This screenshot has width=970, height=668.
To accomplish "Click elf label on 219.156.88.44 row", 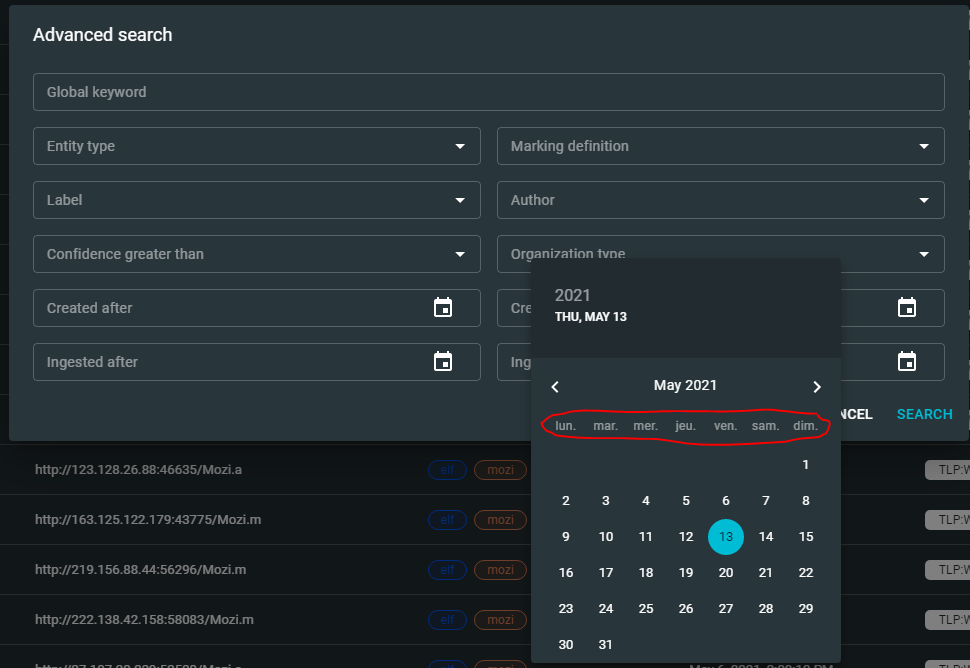I will click(x=447, y=570).
